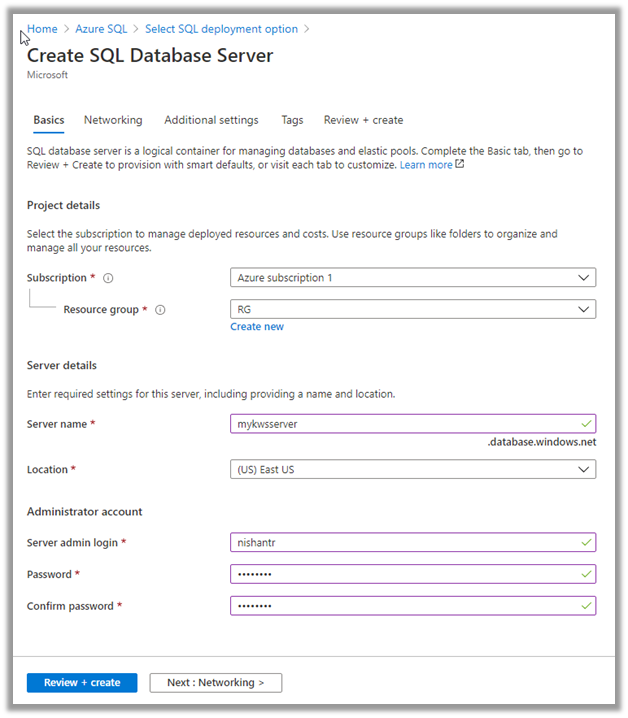
Task: Click the Subscription info icon
Action: point(107,278)
